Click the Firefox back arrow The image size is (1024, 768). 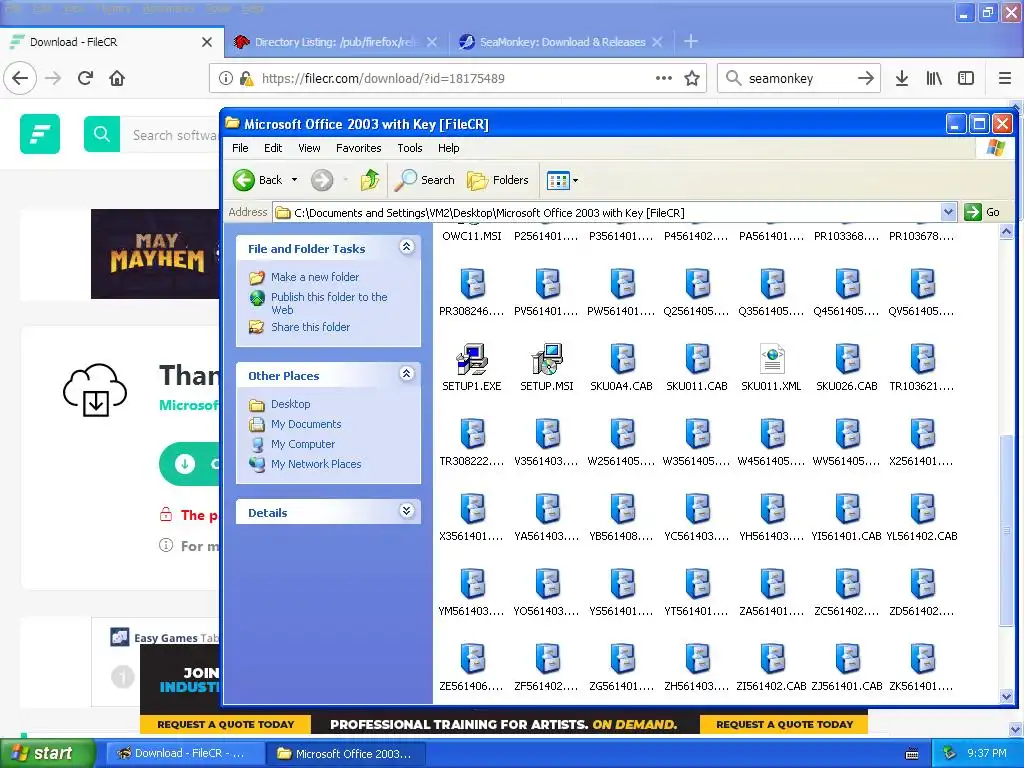20,78
